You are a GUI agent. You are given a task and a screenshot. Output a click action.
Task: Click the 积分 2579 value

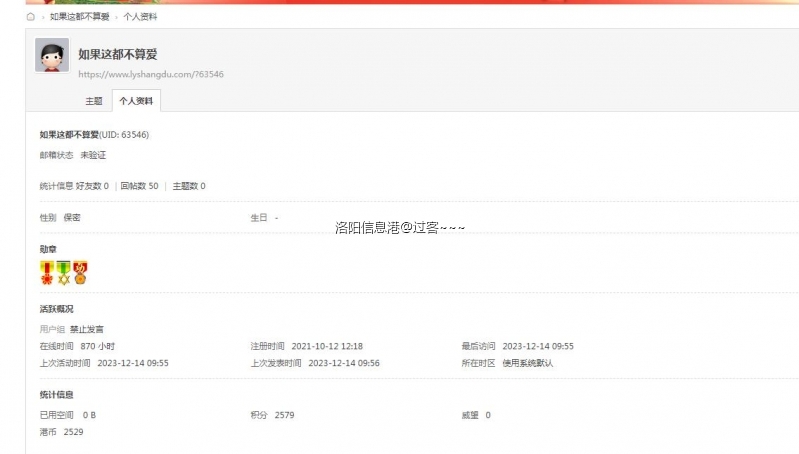click(x=284, y=415)
